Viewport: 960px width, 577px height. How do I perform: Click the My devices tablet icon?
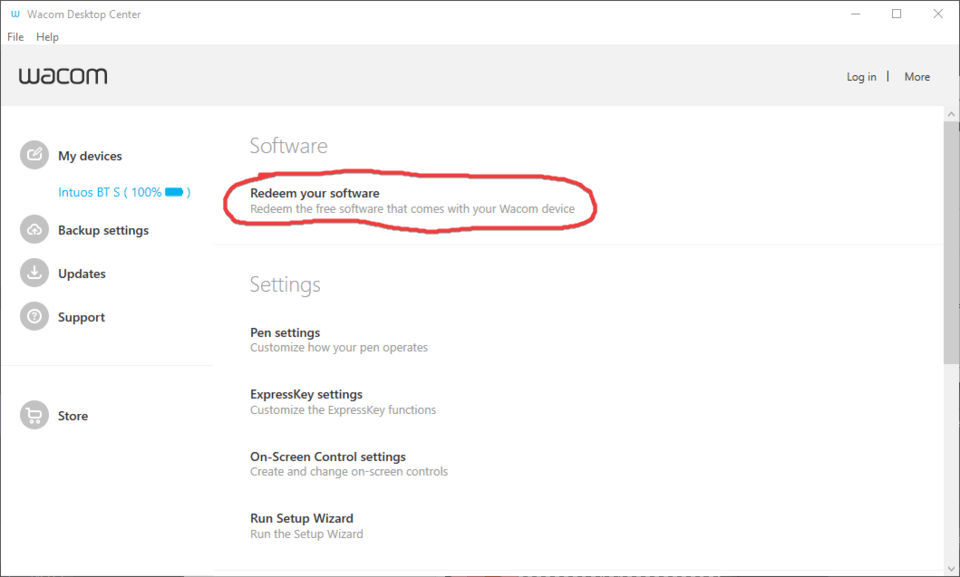tap(34, 155)
